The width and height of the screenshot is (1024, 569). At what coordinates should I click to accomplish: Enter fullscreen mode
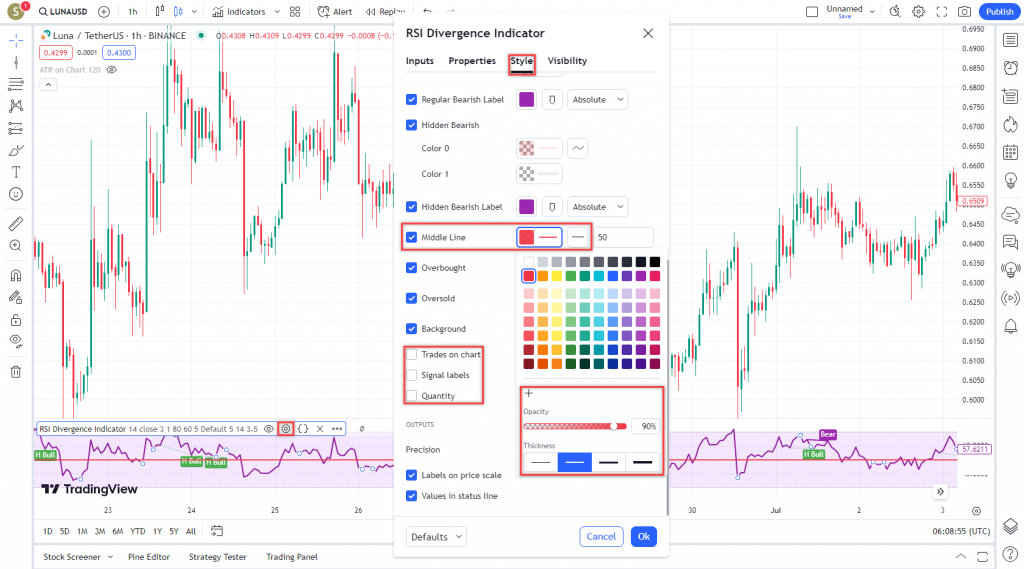click(x=941, y=12)
